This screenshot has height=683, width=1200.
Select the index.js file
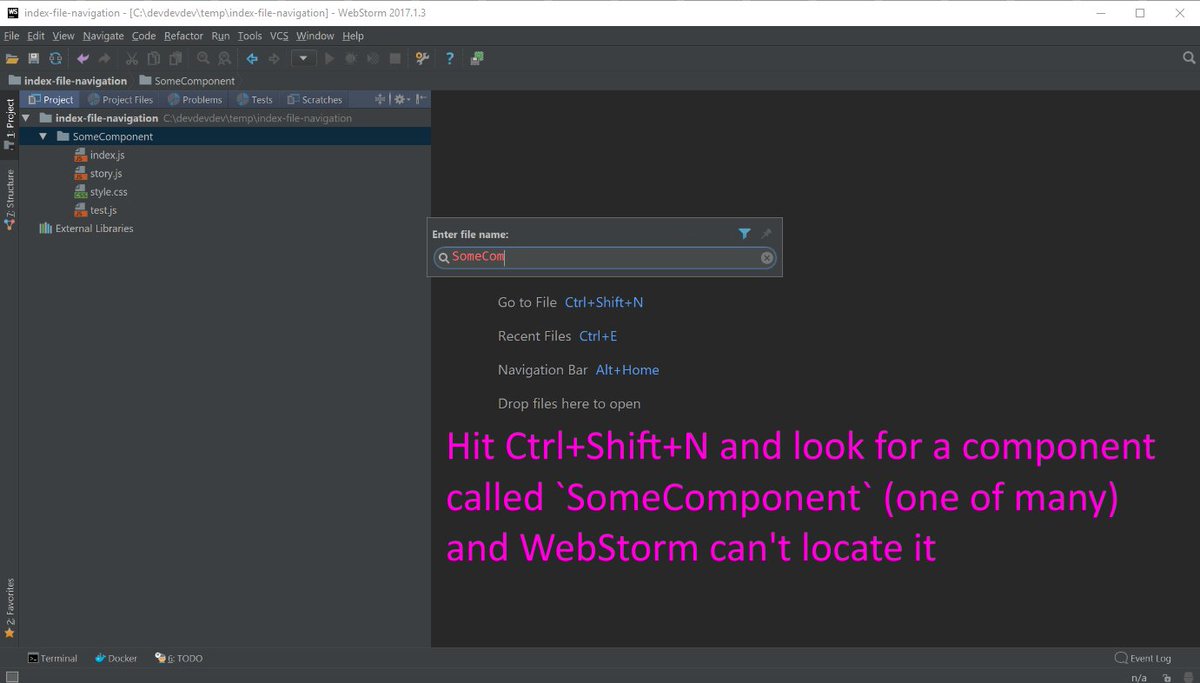(x=100, y=155)
